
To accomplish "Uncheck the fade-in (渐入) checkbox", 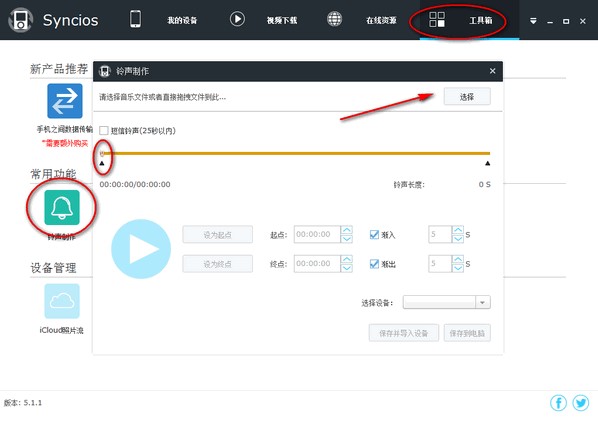I will (x=374, y=235).
